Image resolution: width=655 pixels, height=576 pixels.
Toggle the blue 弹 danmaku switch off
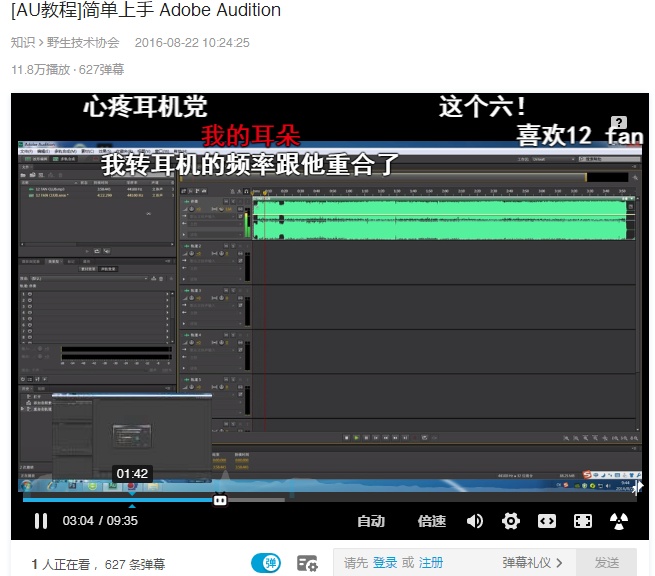pos(266,563)
